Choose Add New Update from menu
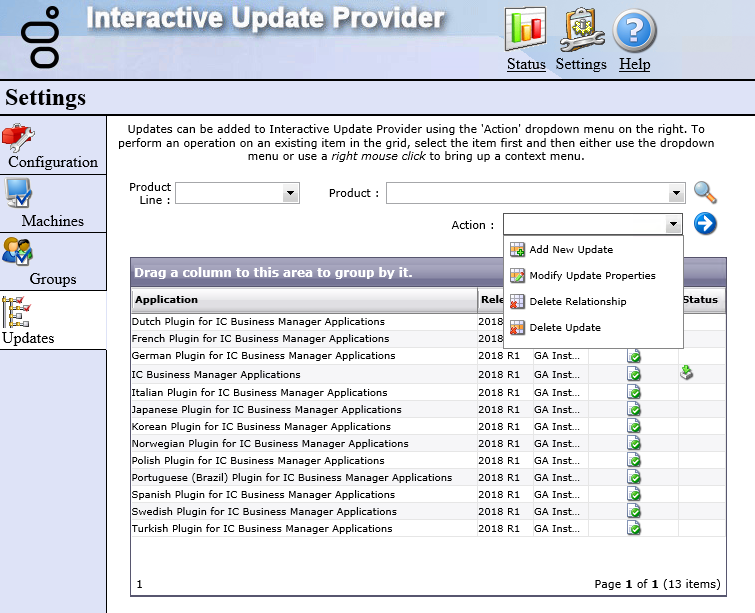The height and width of the screenshot is (613, 755). click(571, 250)
